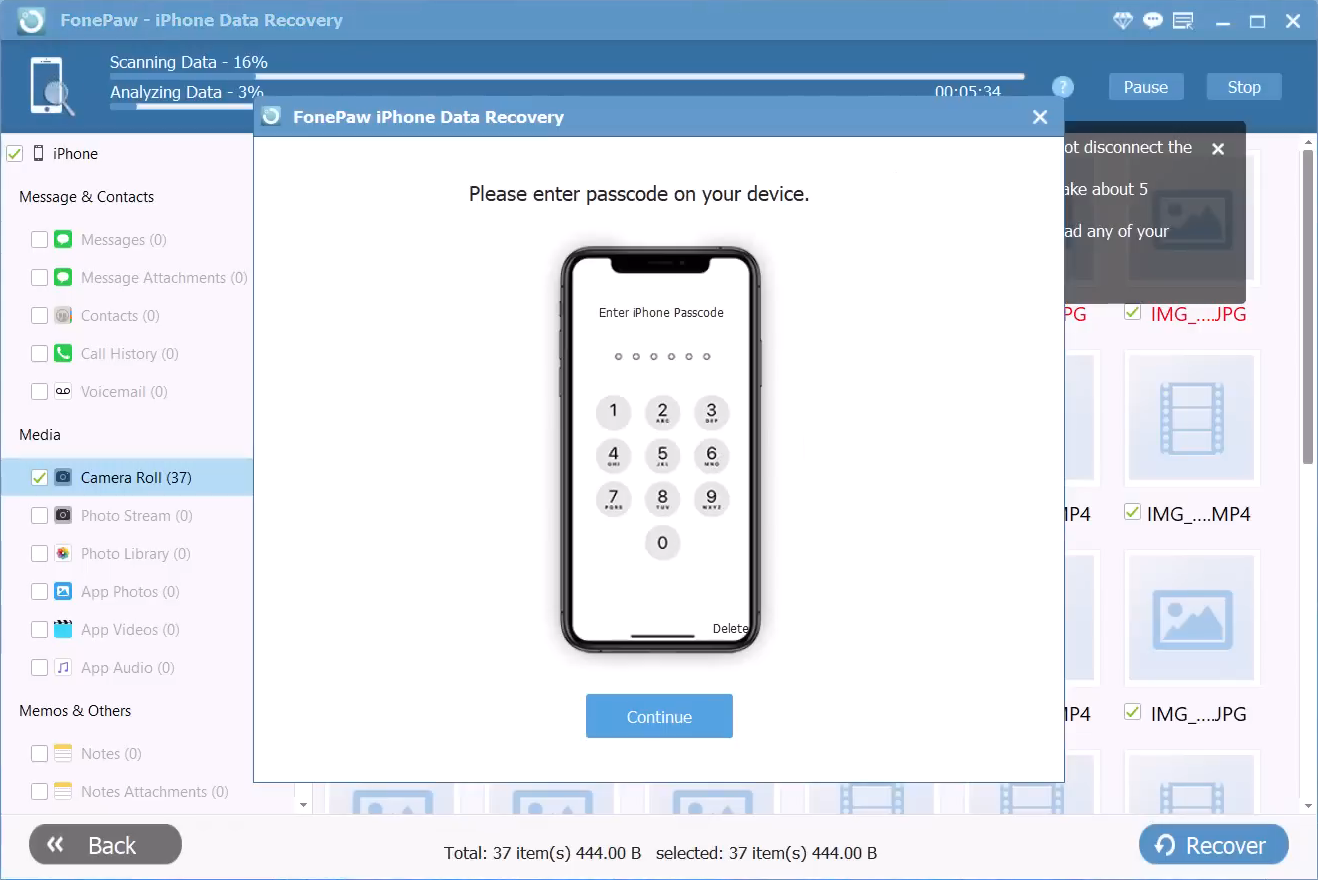Open the feedback speech bubble icon
This screenshot has width=1318, height=880.
[1153, 20]
